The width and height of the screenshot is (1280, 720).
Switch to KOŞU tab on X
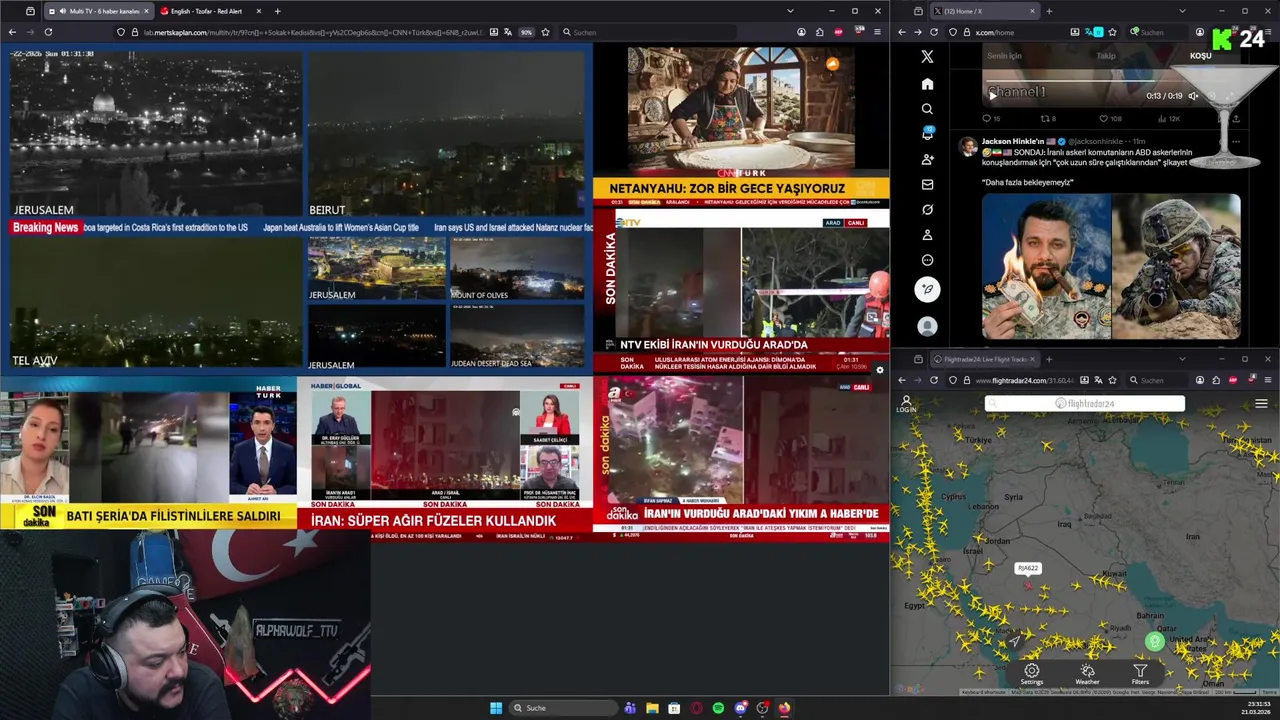pos(1200,56)
